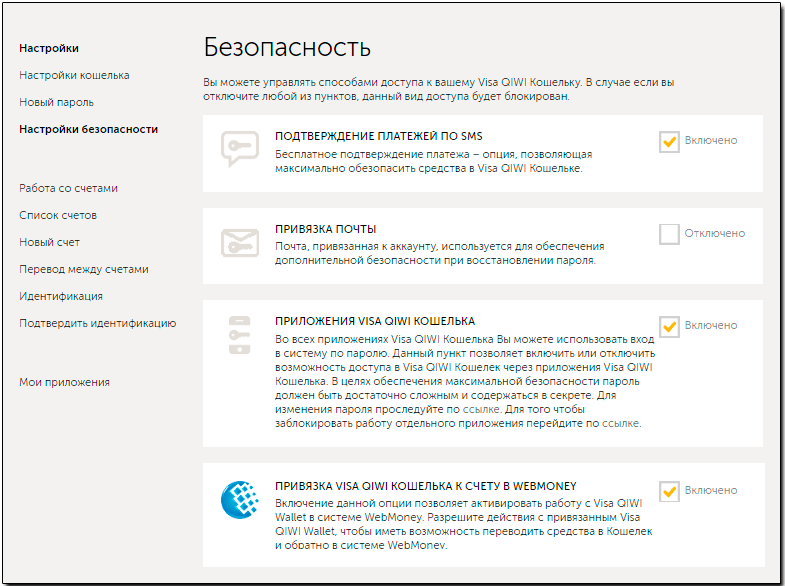Screen dimensions: 785x586
Task: Select Настройки безопасности in the sidebar
Action: point(89,129)
